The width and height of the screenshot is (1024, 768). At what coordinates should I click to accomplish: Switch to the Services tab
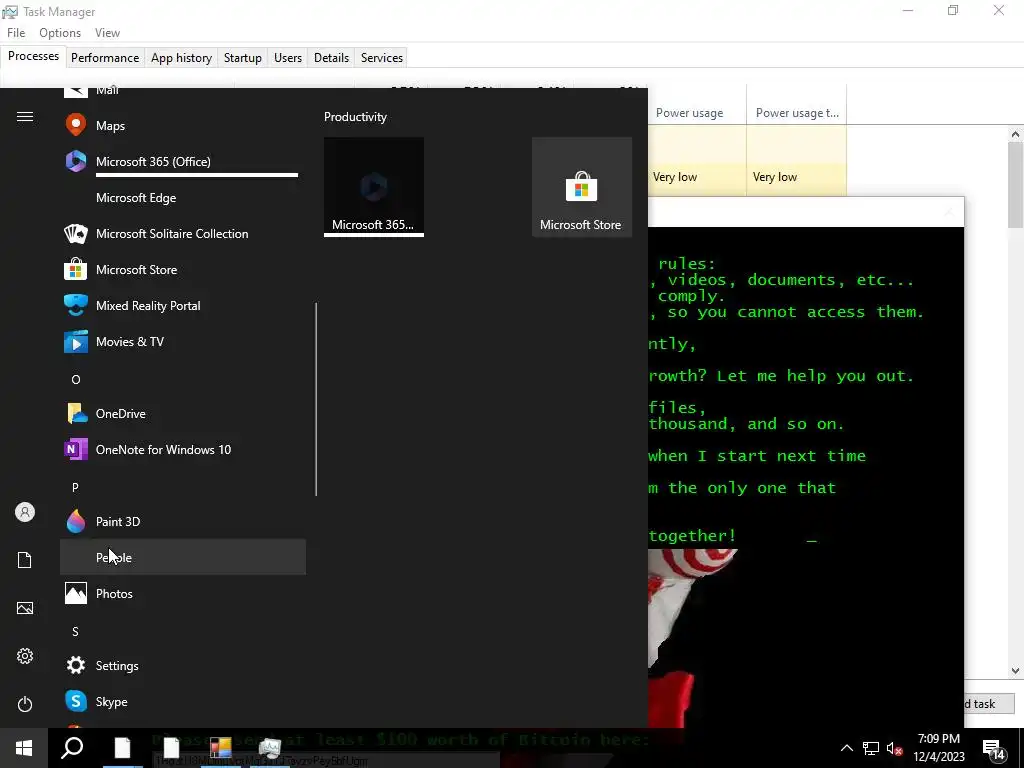[x=381, y=57]
